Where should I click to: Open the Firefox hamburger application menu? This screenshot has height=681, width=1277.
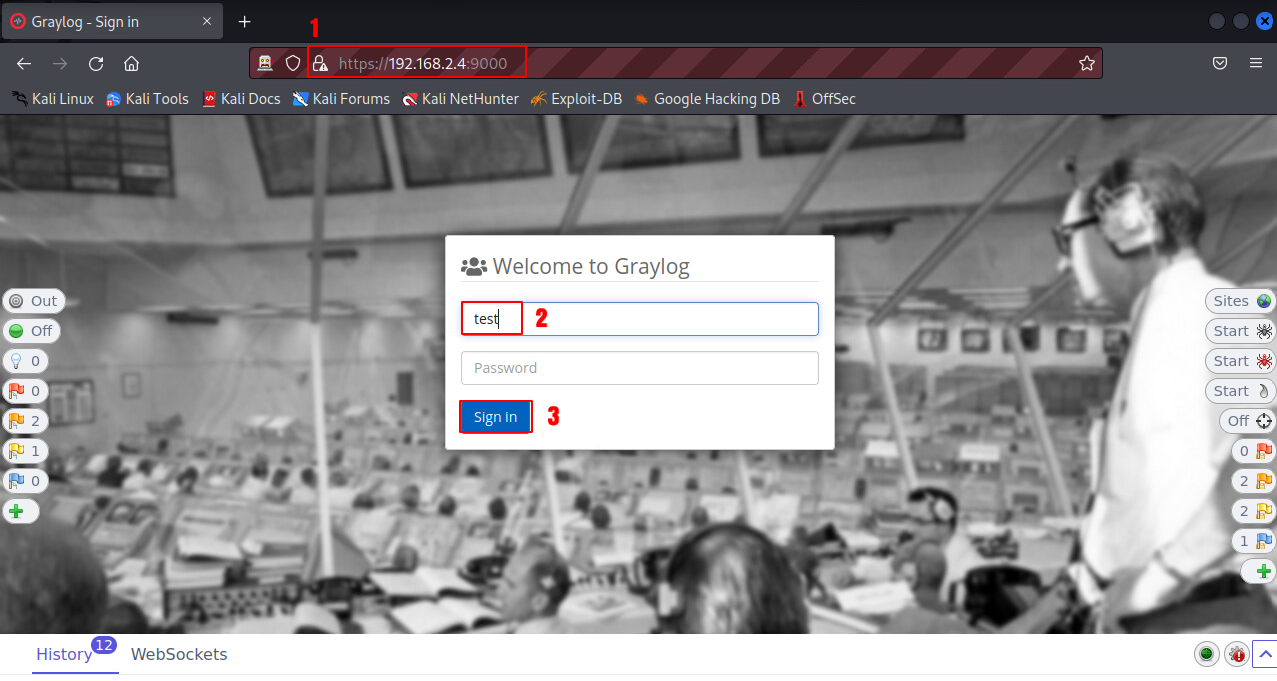1256,63
